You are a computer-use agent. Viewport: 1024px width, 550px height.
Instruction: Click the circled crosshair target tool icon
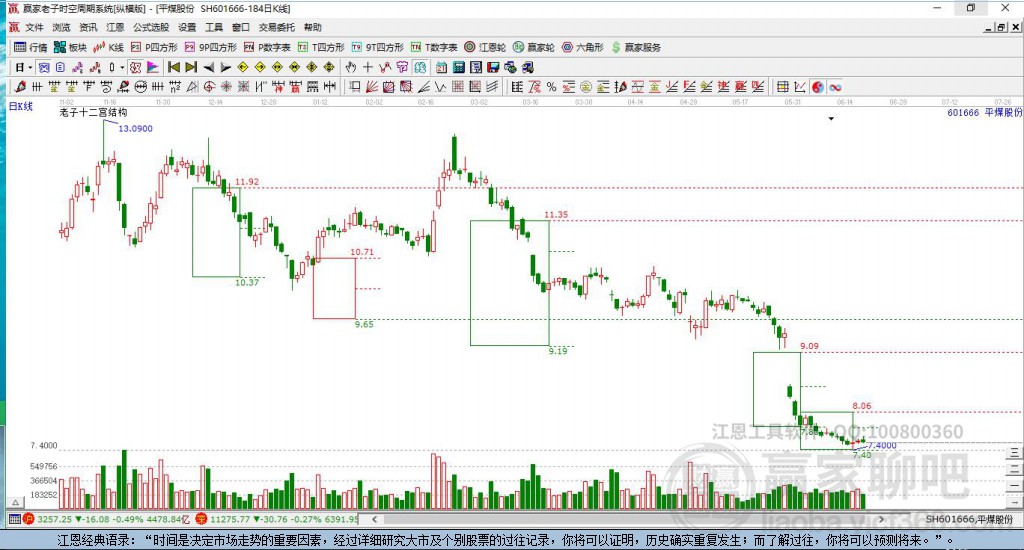(209, 86)
